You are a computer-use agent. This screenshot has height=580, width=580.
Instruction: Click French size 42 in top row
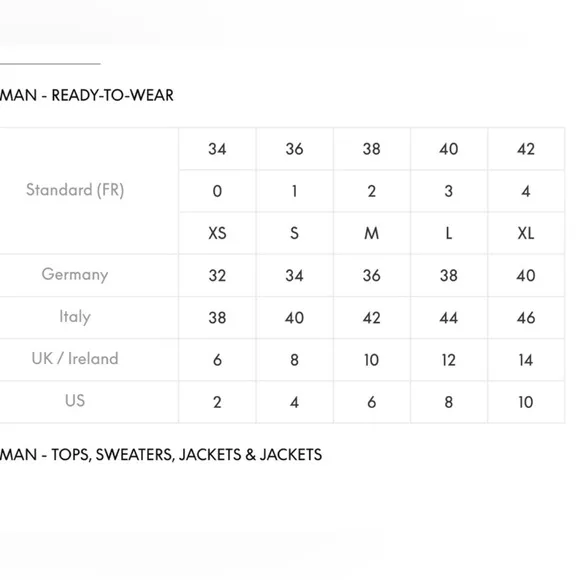click(526, 149)
